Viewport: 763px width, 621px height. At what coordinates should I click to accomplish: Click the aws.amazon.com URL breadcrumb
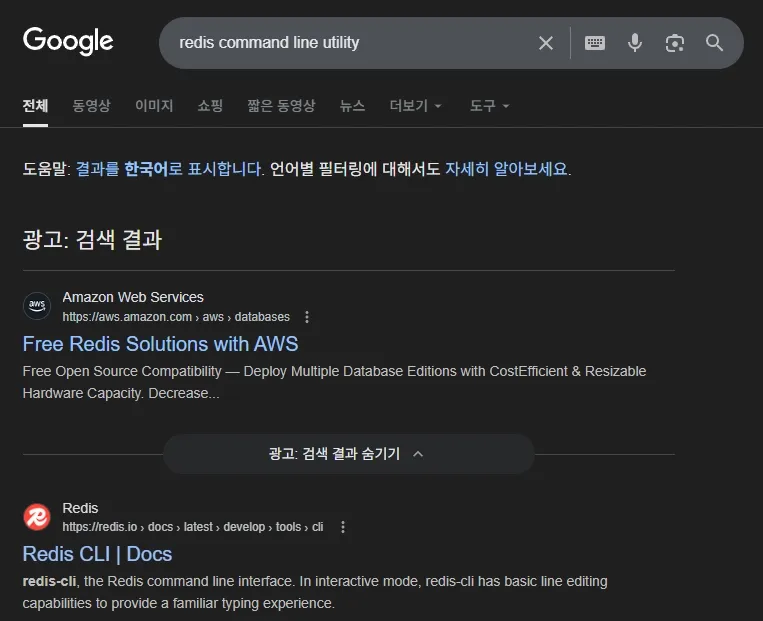click(176, 317)
